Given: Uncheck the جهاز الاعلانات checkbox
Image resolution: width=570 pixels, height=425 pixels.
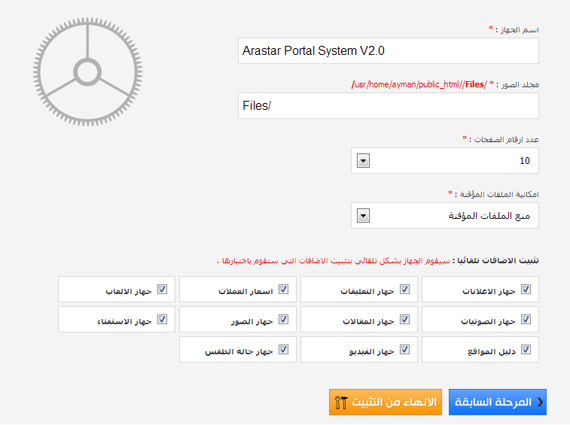Looking at the screenshot, I should pyautogui.click(x=526, y=289).
